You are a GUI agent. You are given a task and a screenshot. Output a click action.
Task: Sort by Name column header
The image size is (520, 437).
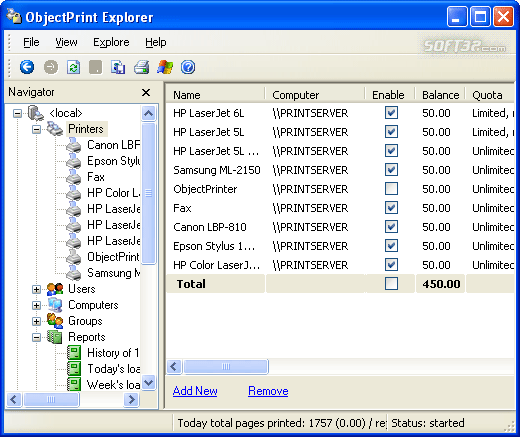tap(215, 95)
